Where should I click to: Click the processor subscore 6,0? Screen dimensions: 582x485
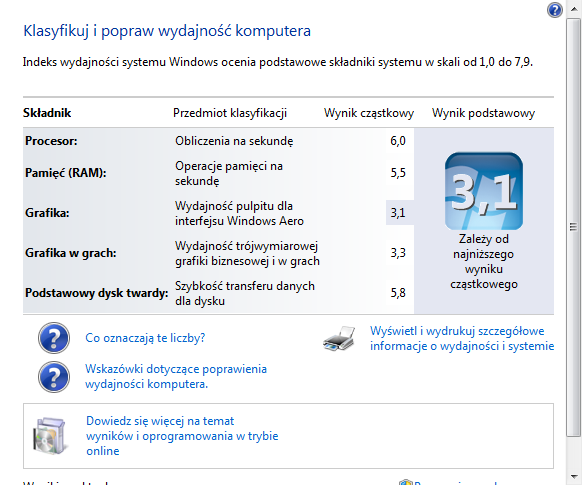398,141
